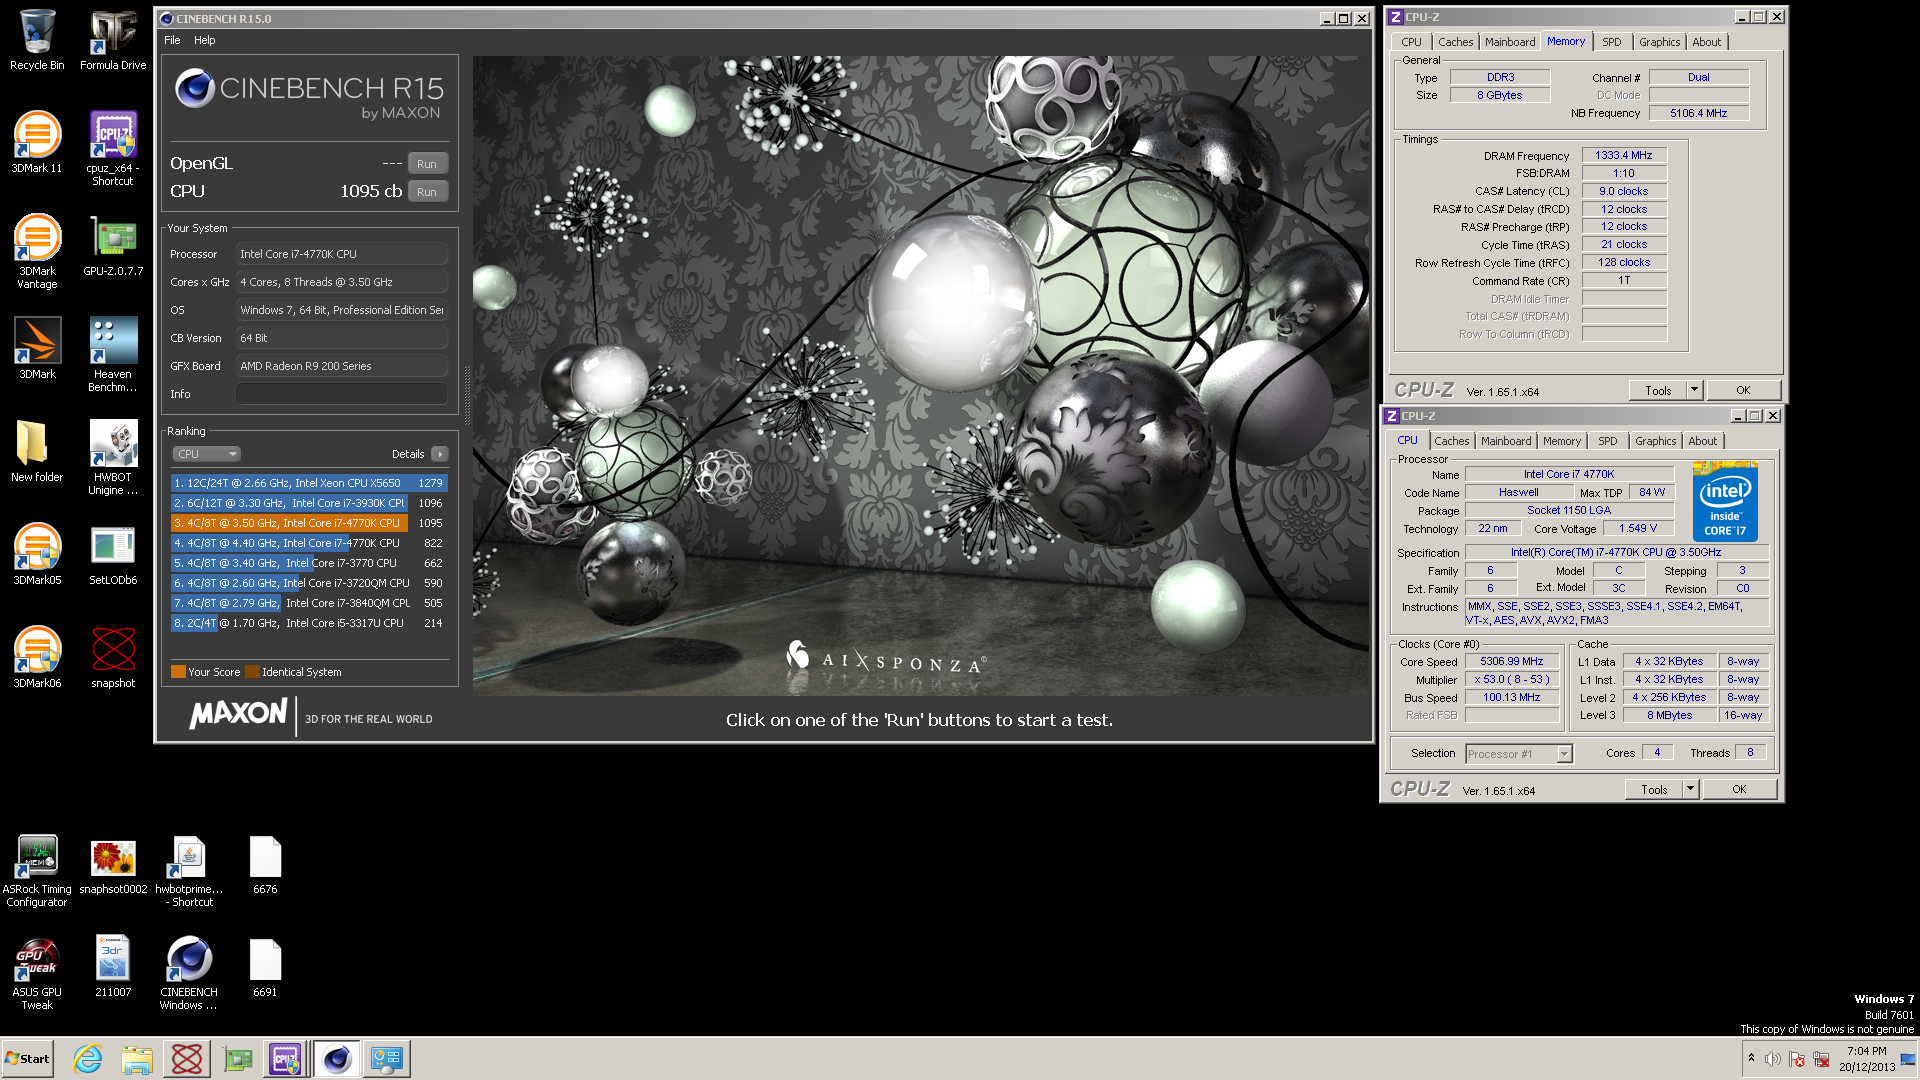Click the orange Your Score swatch

click(x=178, y=672)
